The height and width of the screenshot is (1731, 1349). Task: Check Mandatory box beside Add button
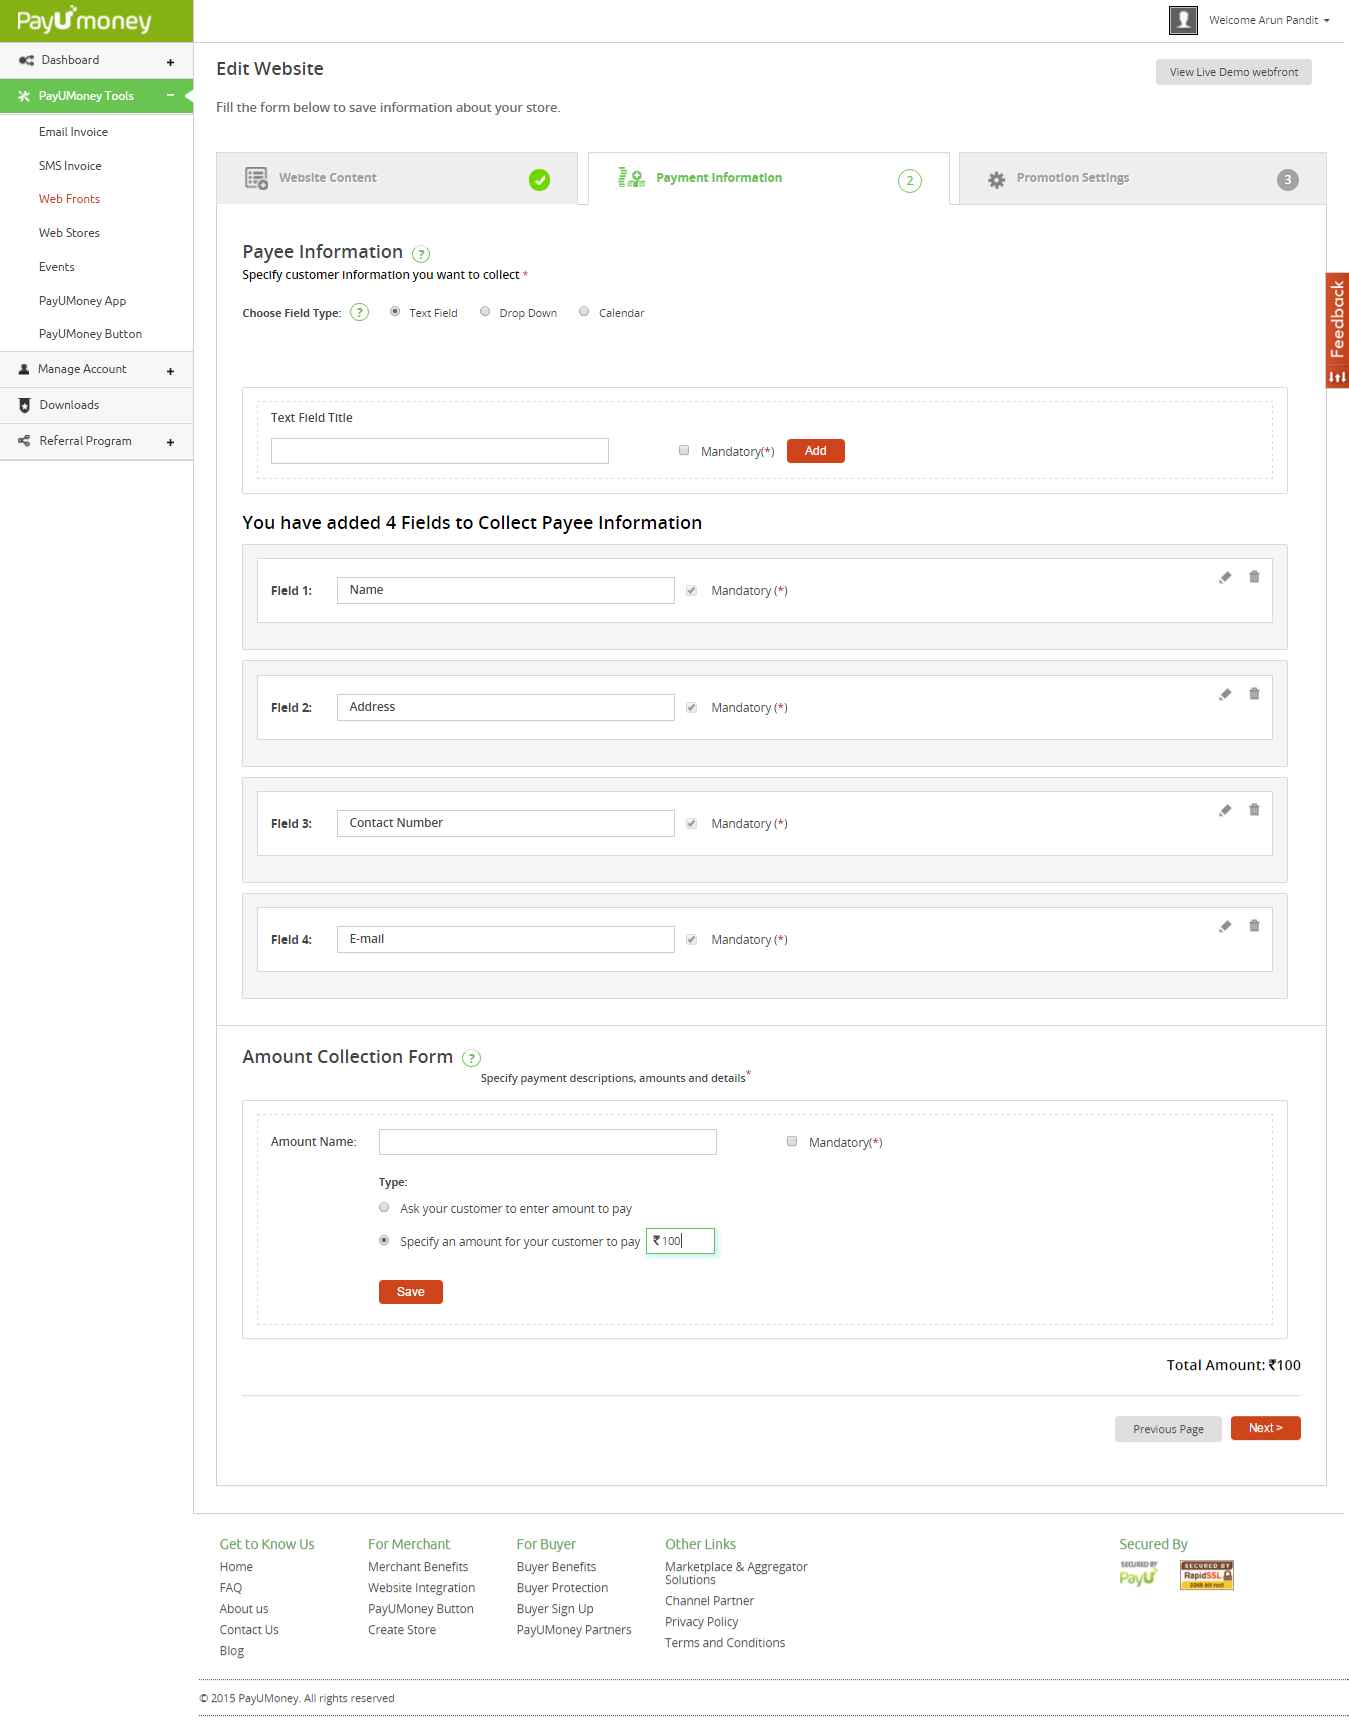684,450
